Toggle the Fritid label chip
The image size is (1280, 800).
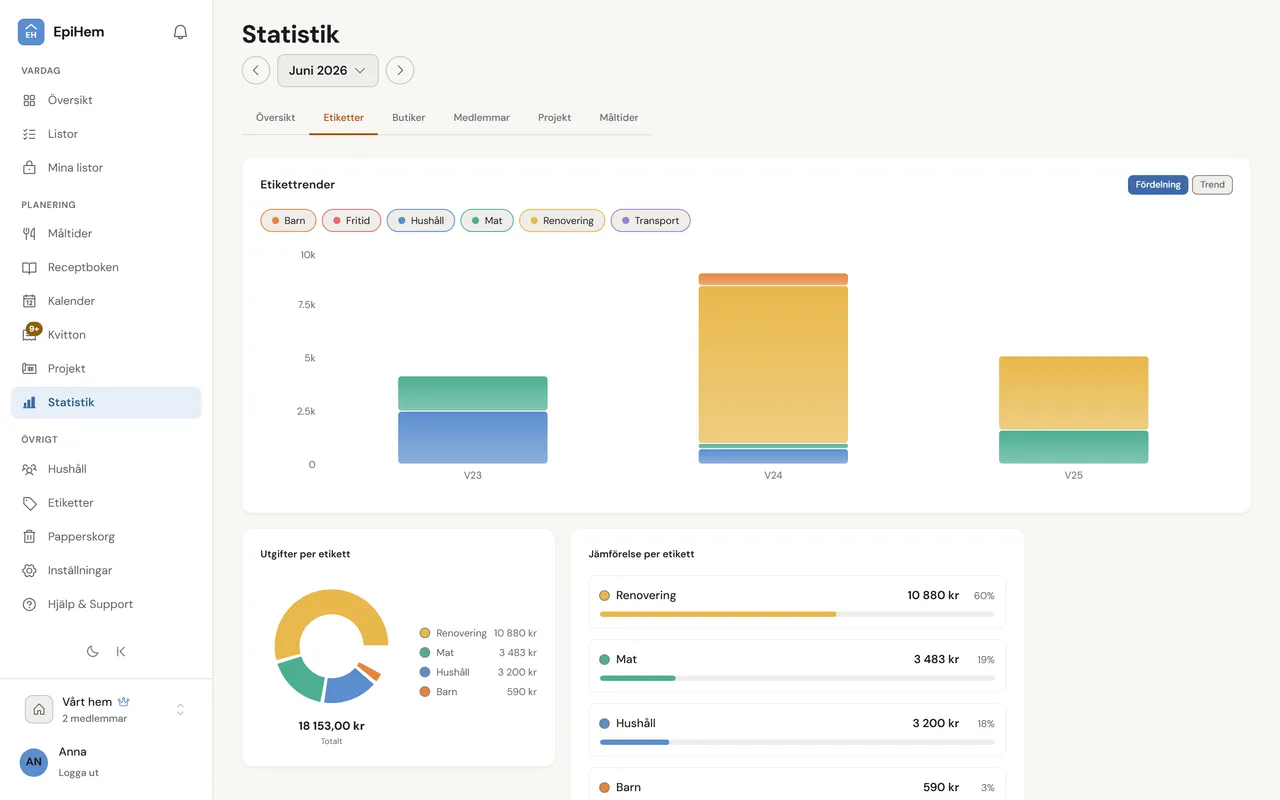click(351, 221)
